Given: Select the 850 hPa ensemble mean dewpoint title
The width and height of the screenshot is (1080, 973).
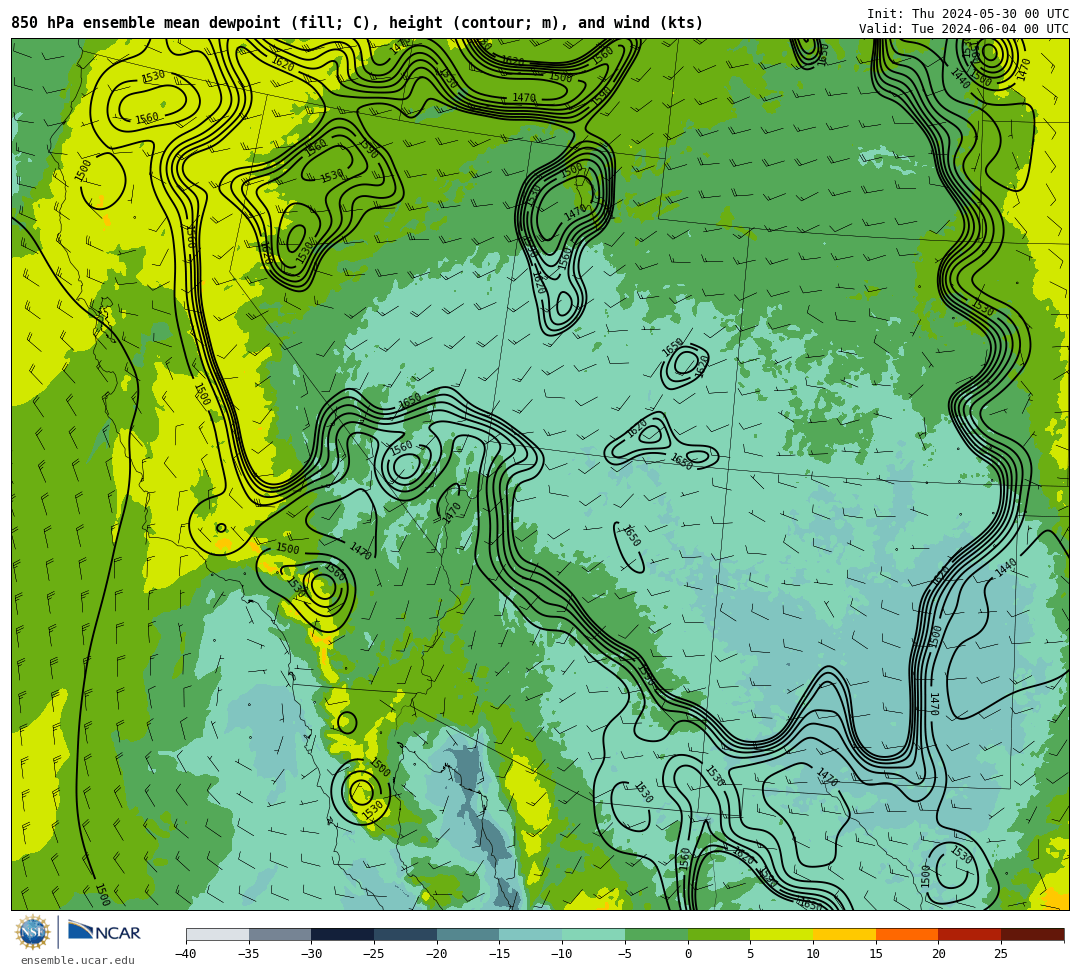Looking at the screenshot, I should (357, 23).
